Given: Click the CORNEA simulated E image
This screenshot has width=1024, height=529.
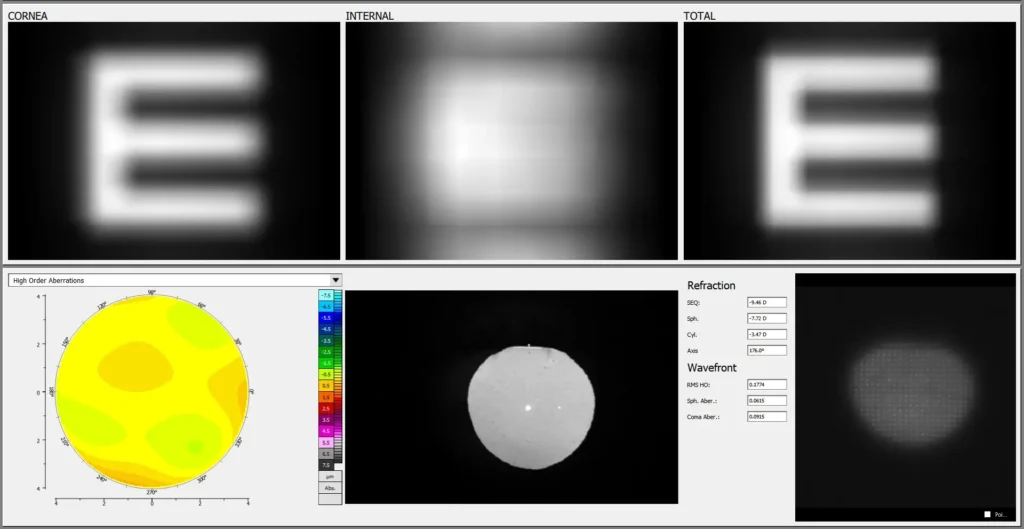Looking at the screenshot, I should [x=174, y=141].
